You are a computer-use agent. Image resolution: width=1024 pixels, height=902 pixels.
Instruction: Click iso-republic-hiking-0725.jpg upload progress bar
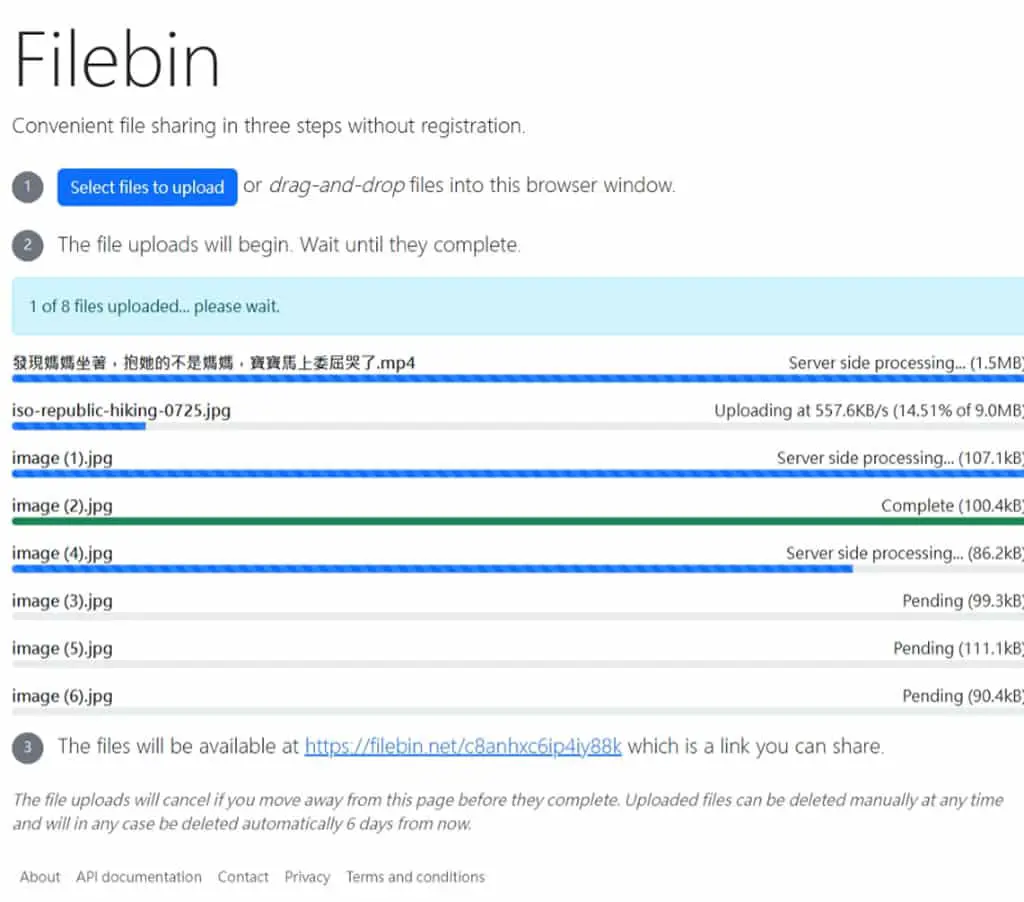click(518, 426)
